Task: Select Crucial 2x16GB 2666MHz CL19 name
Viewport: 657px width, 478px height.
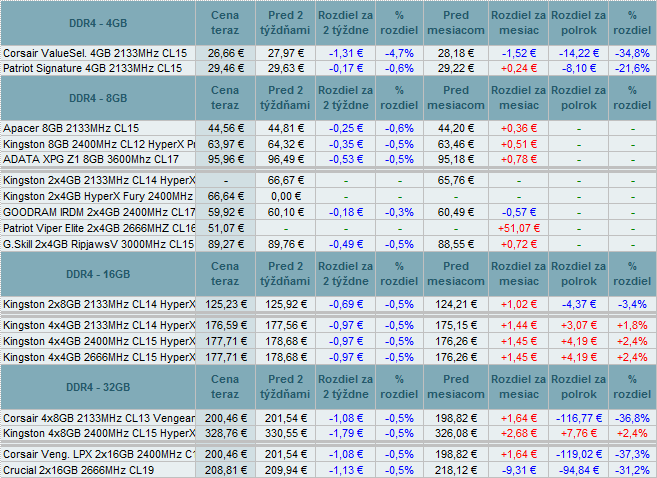Action: tap(78, 470)
